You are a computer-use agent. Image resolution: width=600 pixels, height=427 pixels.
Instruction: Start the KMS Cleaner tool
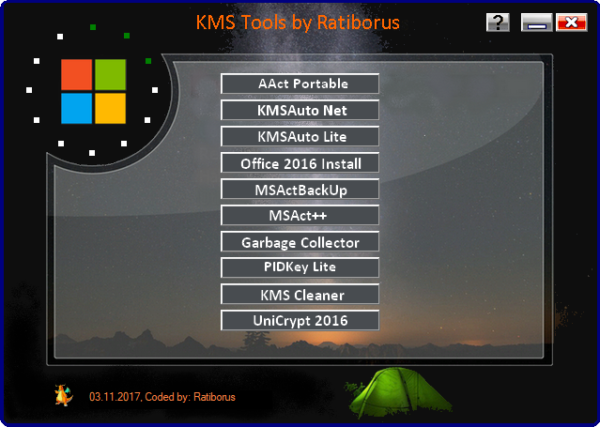(x=300, y=295)
